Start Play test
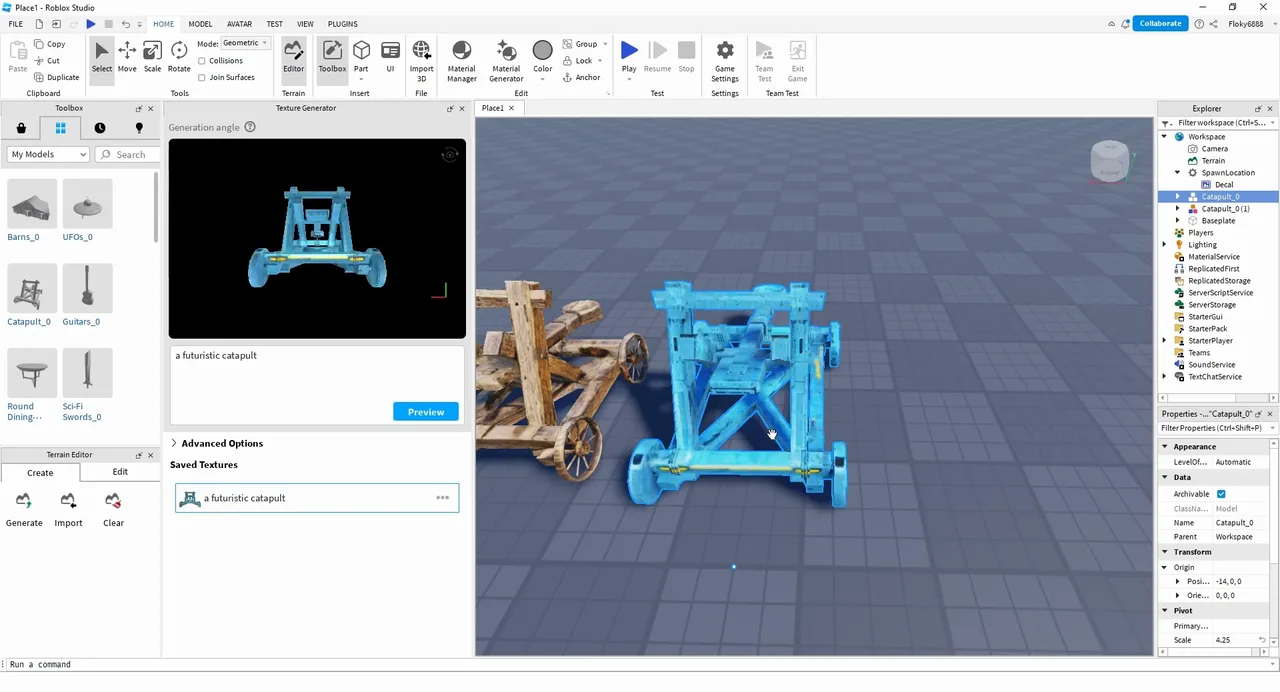This screenshot has height=692, width=1280. point(629,57)
